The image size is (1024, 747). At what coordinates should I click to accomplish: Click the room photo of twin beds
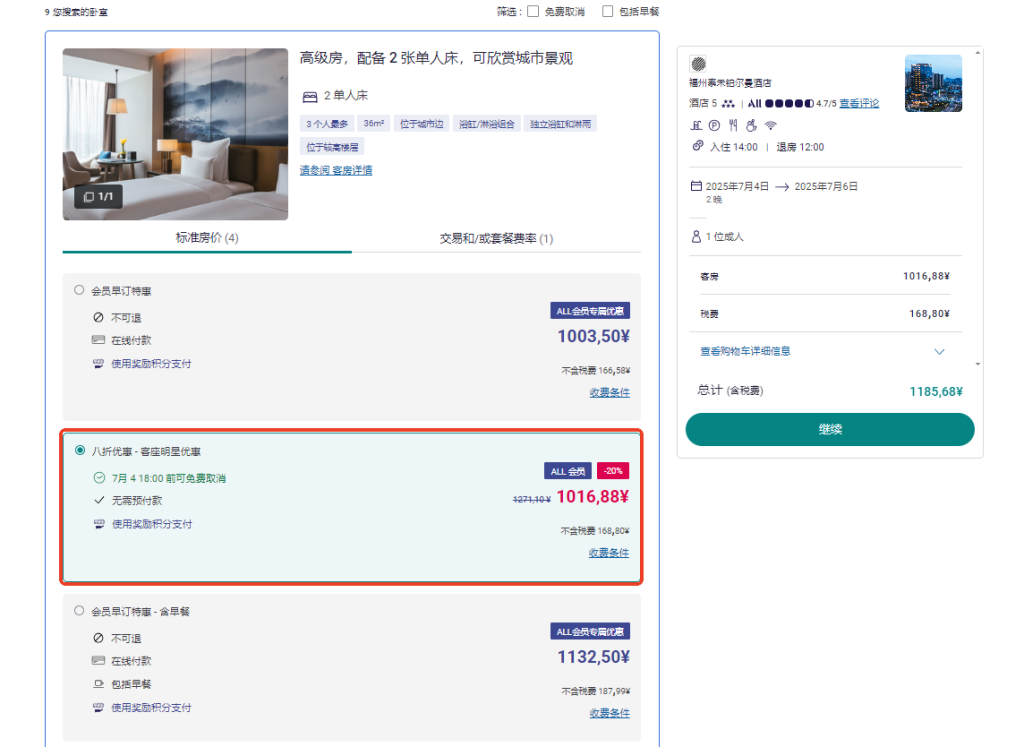175,134
